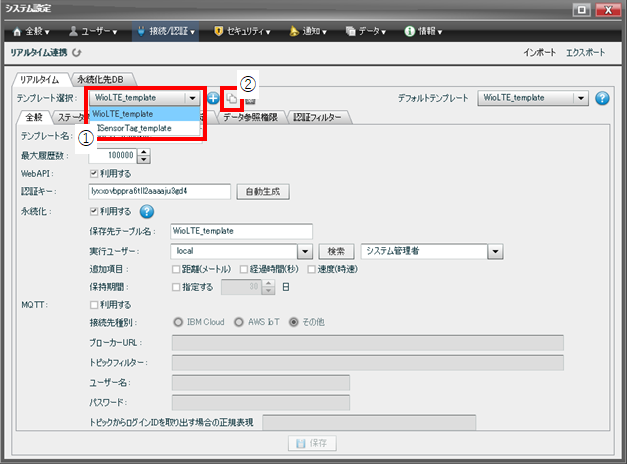The width and height of the screenshot is (627, 464).
Task: Click the トピックフィルター field
Action: pyautogui.click(x=368, y=362)
